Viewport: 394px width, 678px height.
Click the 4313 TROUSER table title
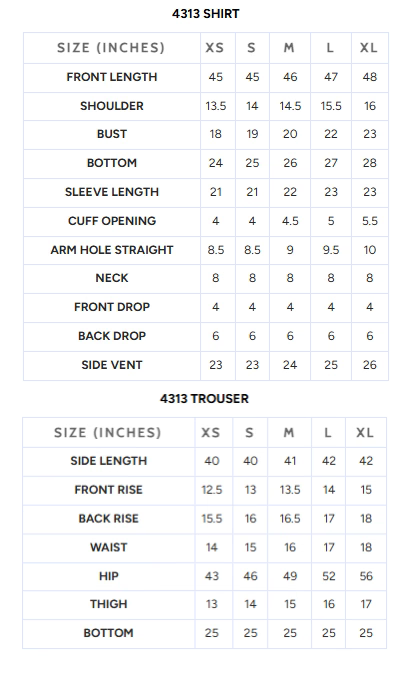point(204,399)
